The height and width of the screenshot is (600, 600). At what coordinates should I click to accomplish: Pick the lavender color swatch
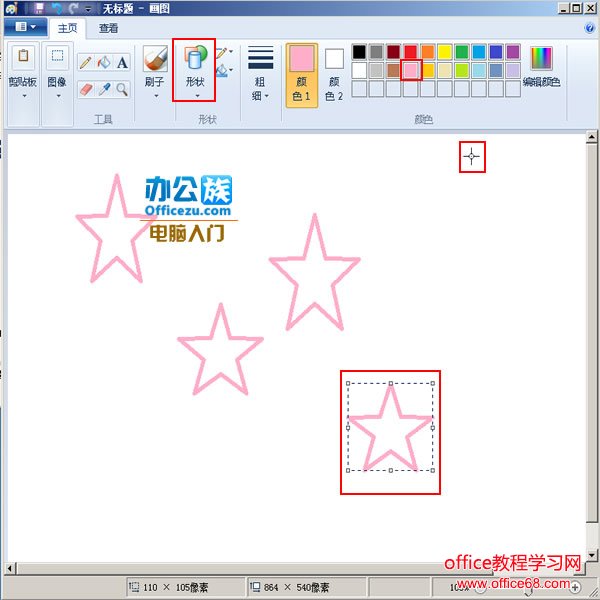click(513, 70)
